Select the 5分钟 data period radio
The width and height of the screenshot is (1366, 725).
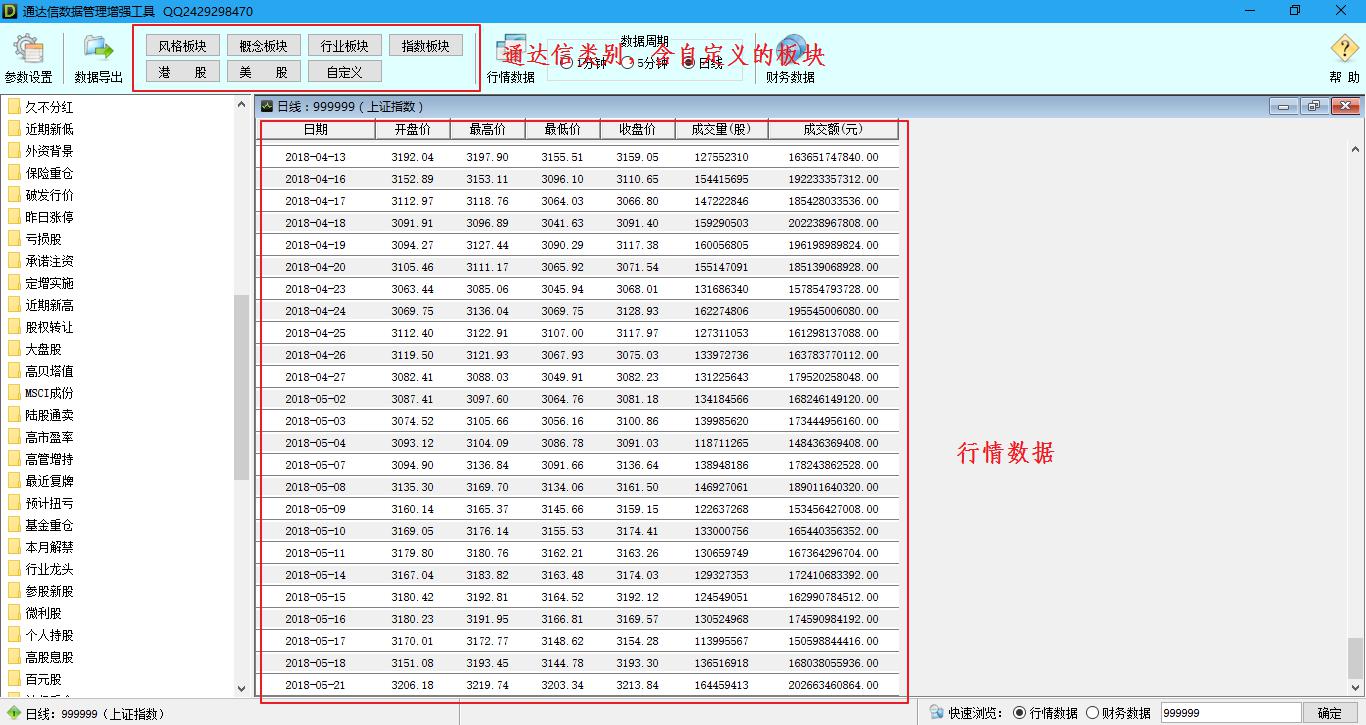tap(628, 63)
